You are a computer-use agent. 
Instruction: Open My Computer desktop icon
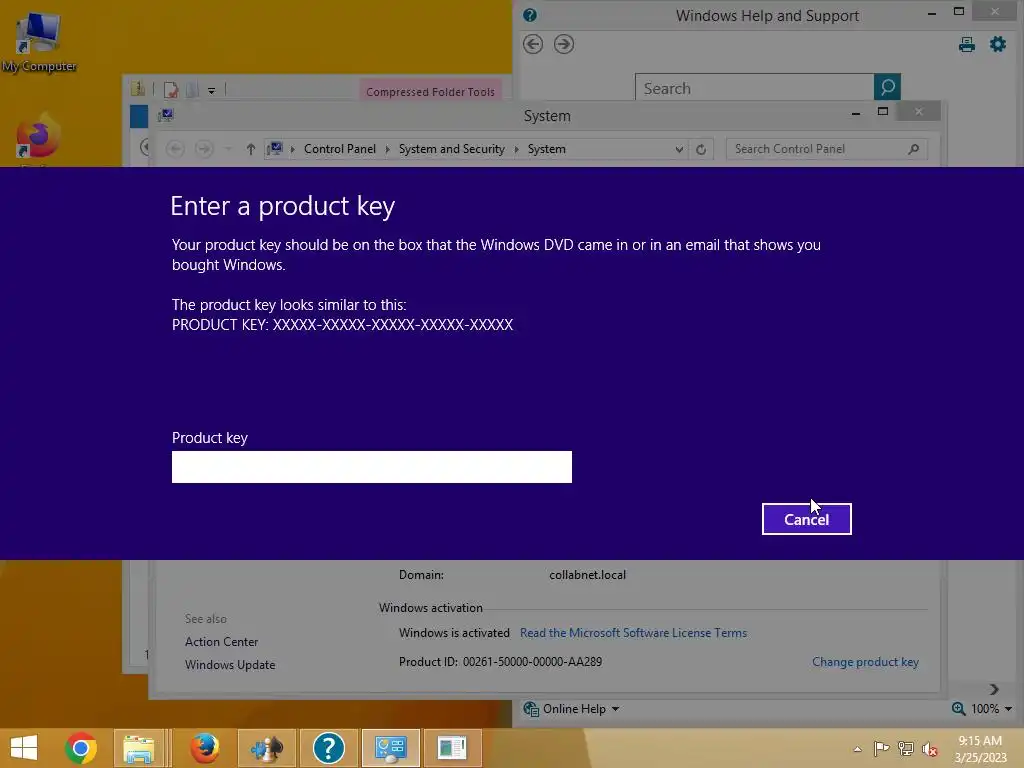pos(39,43)
